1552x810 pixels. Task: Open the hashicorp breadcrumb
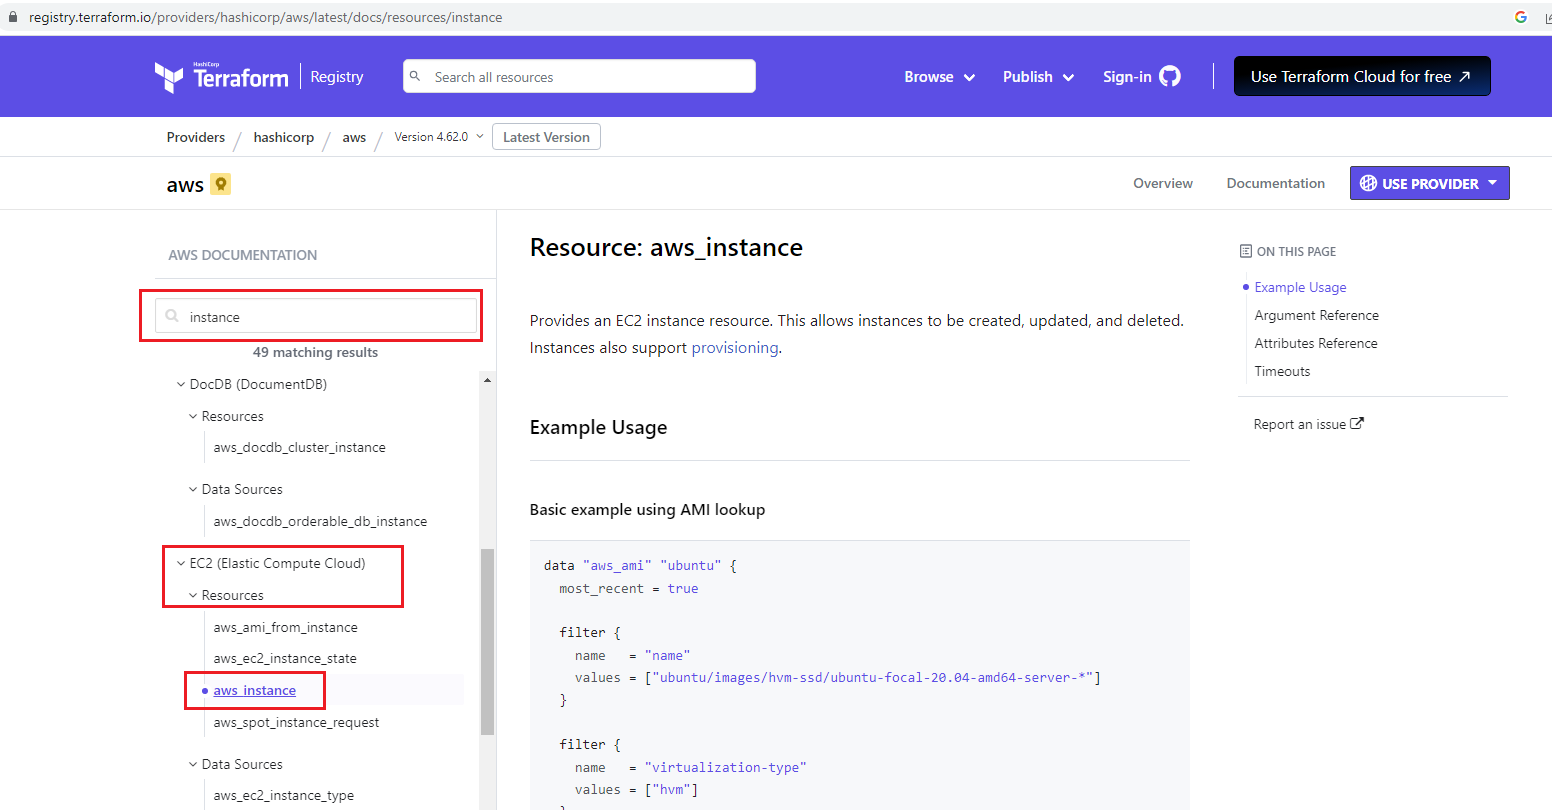pyautogui.click(x=284, y=137)
